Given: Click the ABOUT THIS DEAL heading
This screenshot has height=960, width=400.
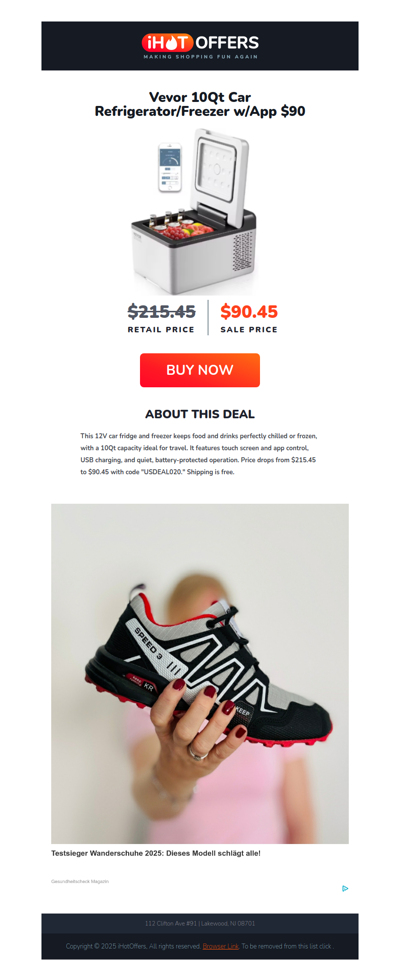Looking at the screenshot, I should [x=200, y=414].
